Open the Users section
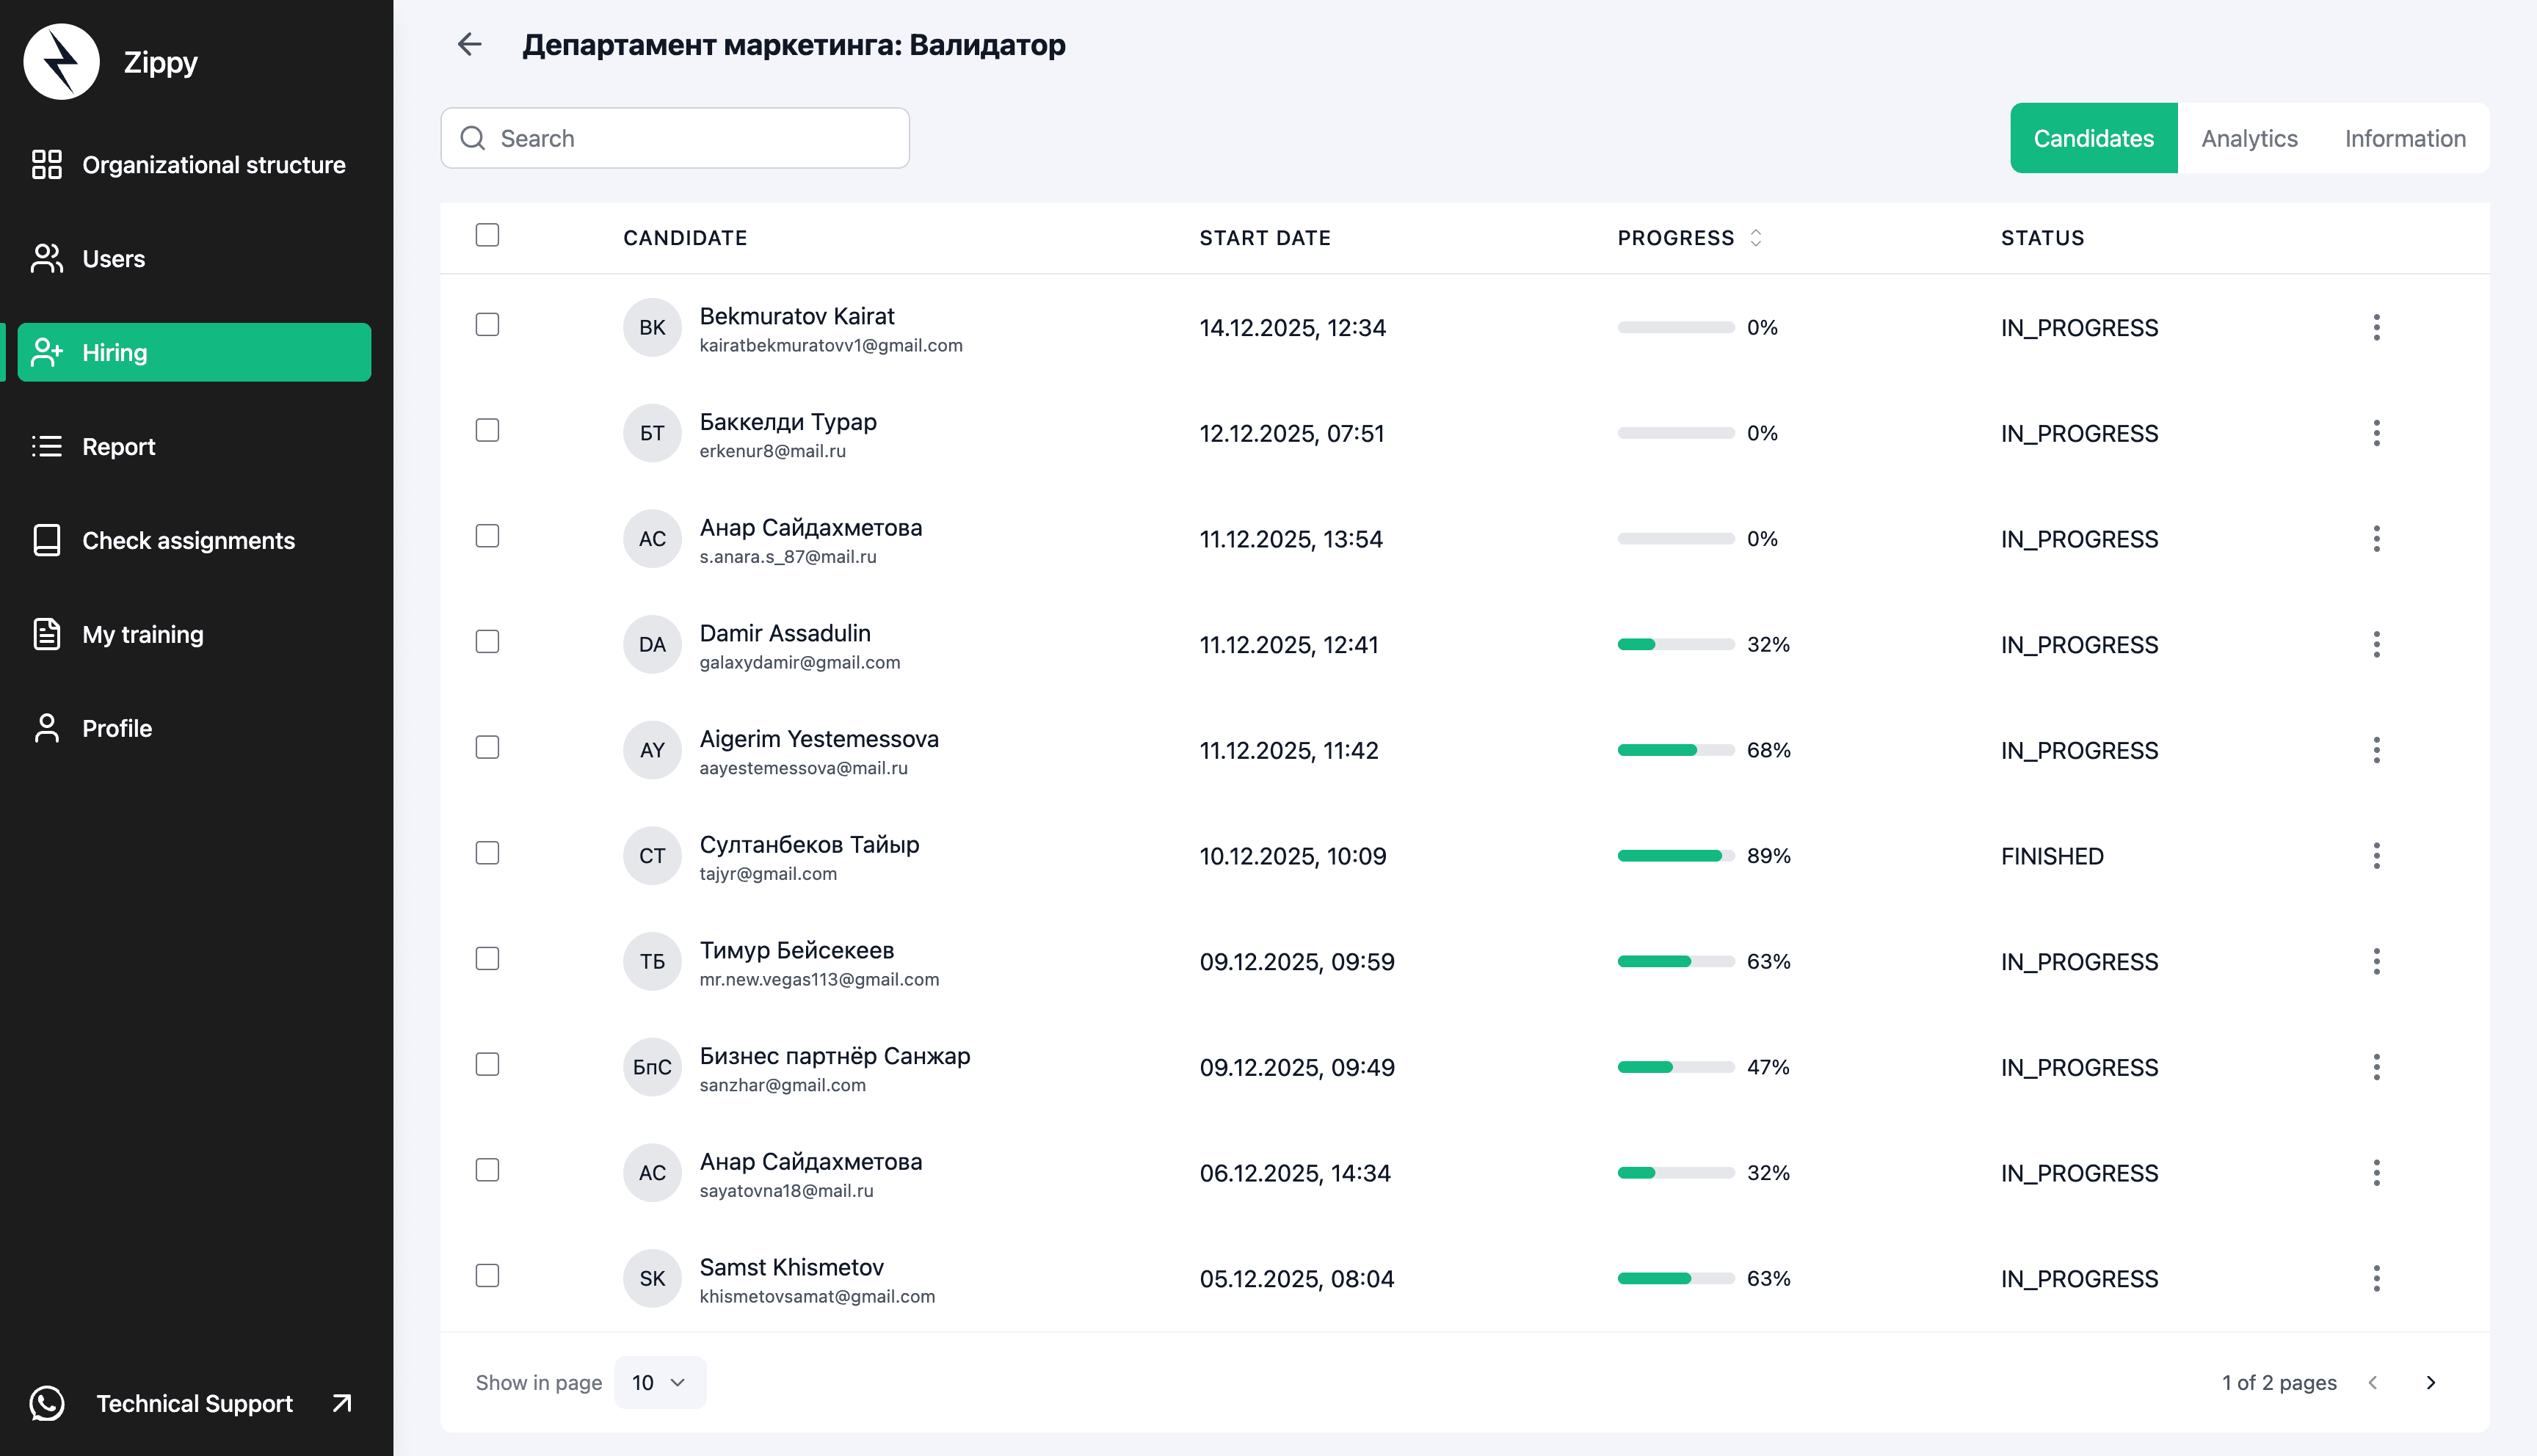Screen dimensions: 2537x1456 [114, 258]
